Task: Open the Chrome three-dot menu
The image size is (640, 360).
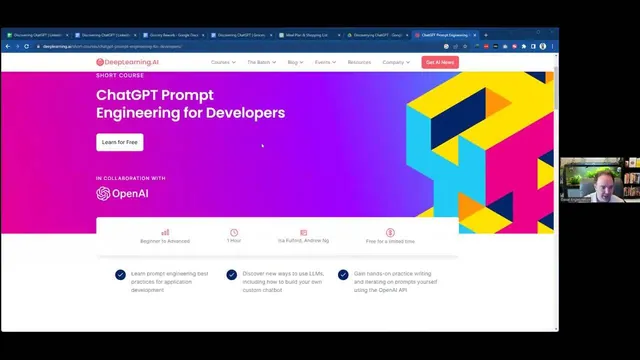Action: [552, 47]
